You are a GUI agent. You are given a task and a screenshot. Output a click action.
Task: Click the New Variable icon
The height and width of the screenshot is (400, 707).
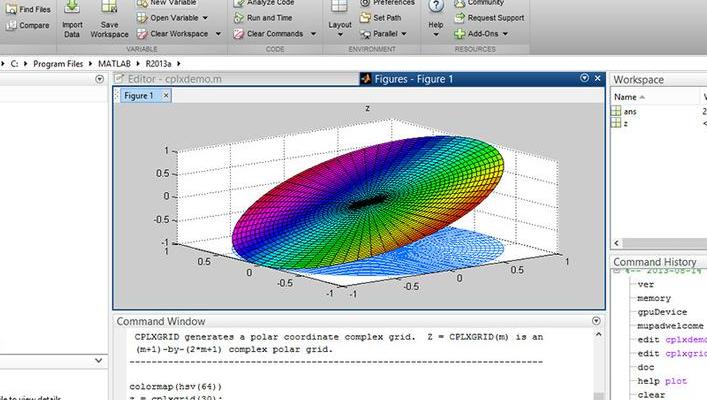coord(142,3)
